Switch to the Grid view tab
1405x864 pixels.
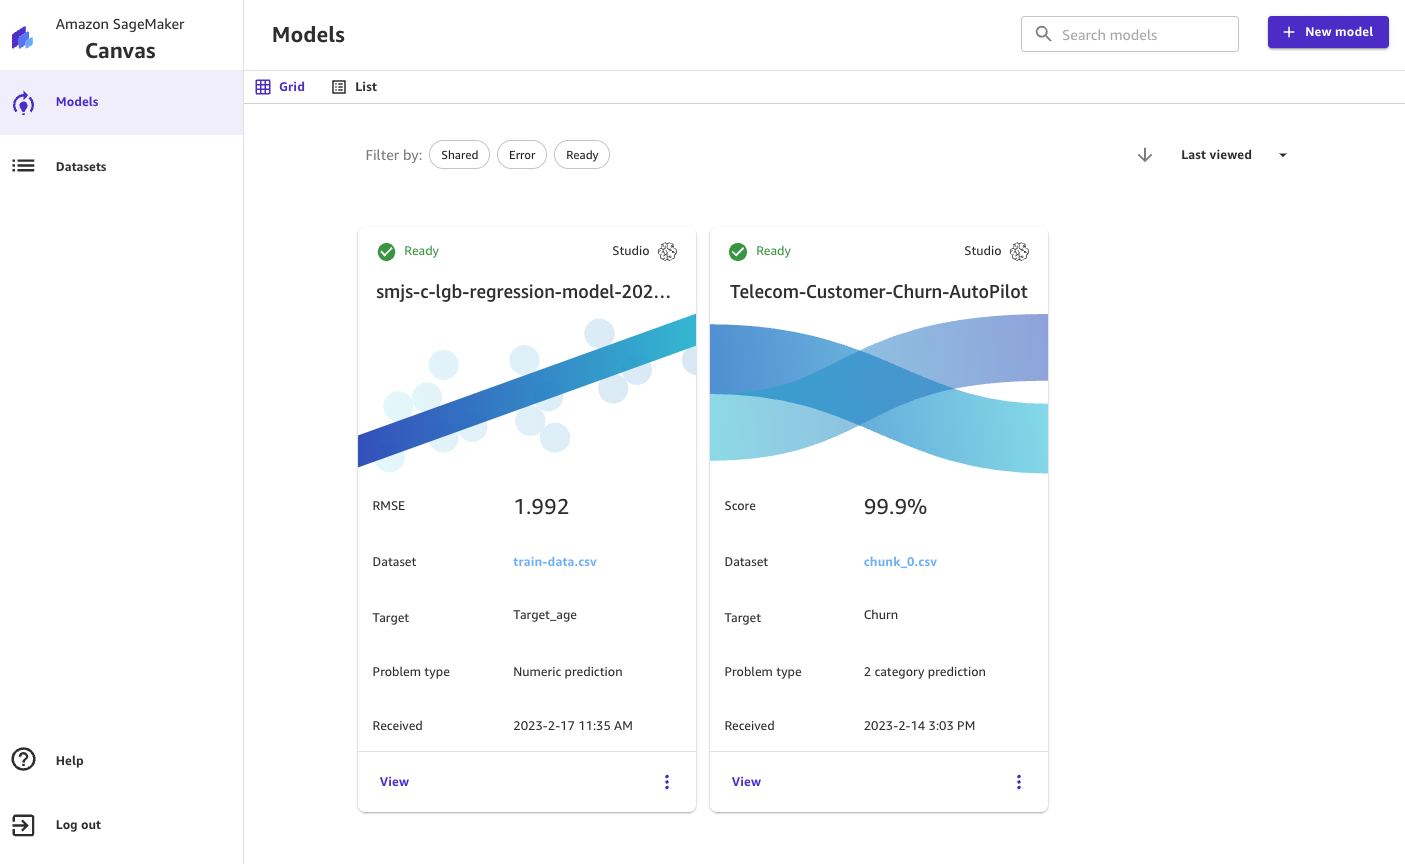coord(280,87)
